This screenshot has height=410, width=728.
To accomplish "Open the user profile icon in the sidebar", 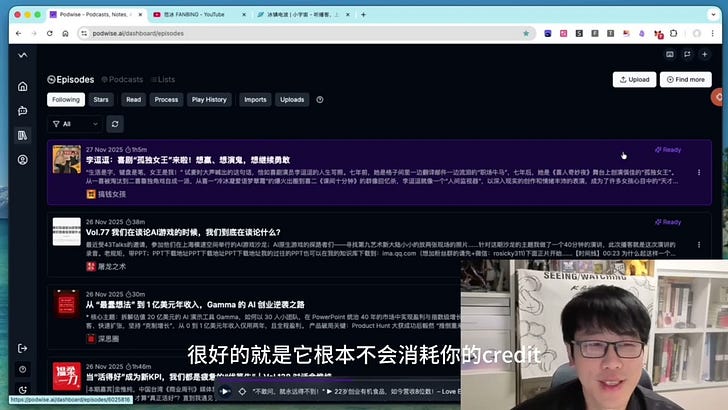I will pyautogui.click(x=22, y=160).
